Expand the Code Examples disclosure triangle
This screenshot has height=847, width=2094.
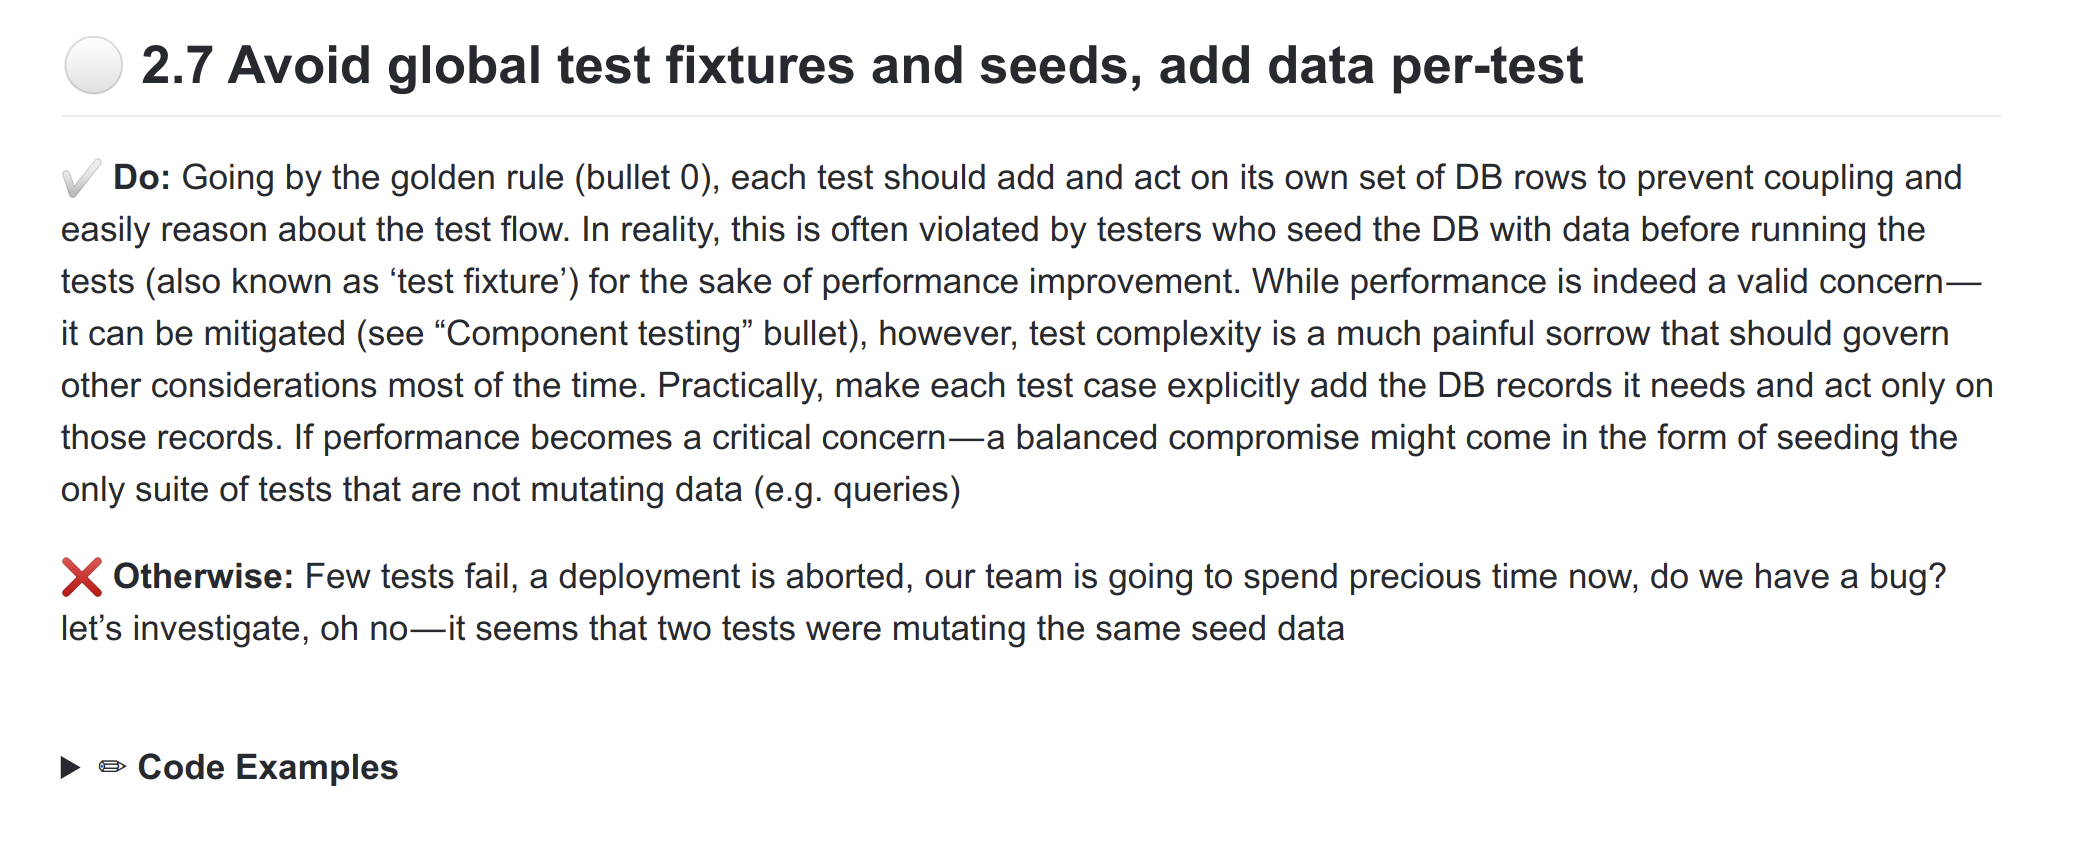(x=70, y=767)
